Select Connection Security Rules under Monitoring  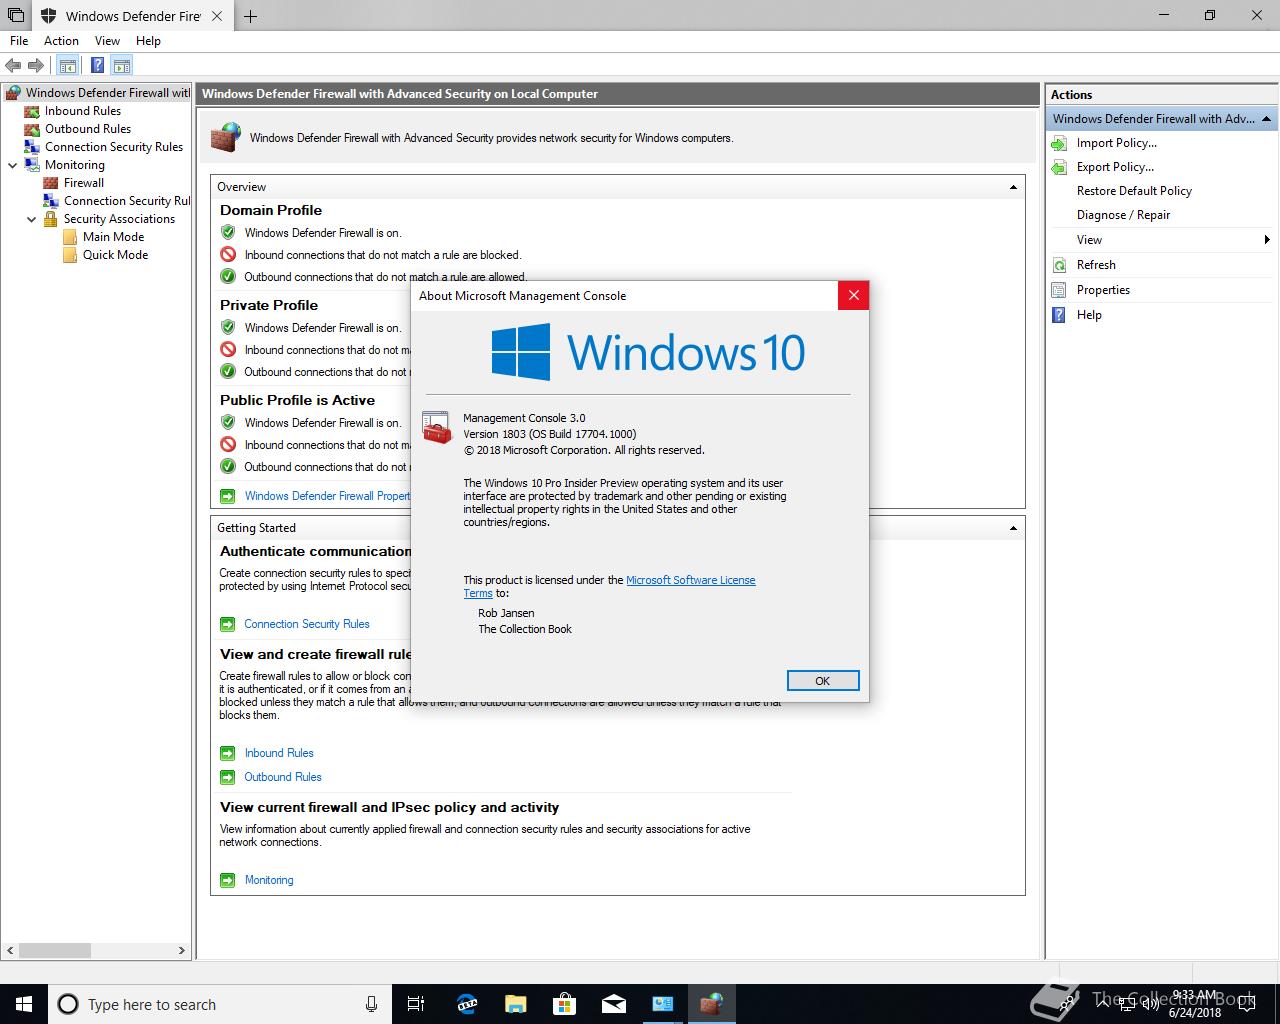pos(127,201)
